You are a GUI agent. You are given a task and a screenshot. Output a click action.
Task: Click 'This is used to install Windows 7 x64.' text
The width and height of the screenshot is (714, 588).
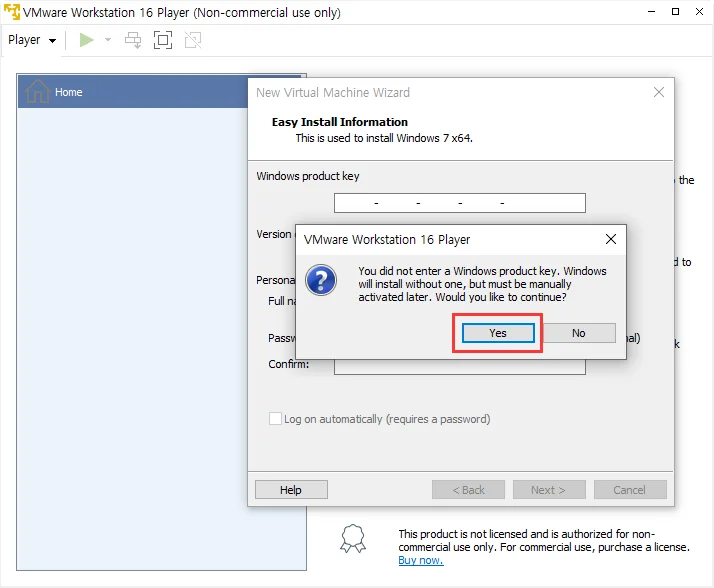point(384,138)
